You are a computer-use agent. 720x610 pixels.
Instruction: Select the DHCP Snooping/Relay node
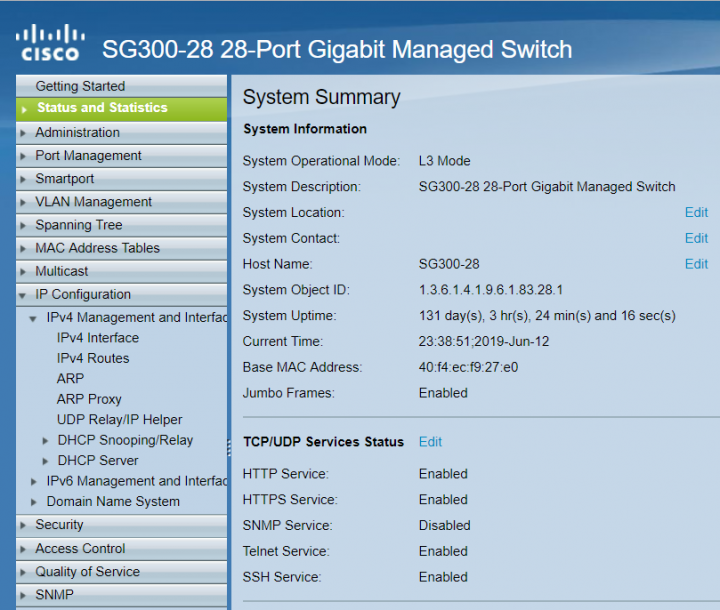pyautogui.click(x=125, y=440)
